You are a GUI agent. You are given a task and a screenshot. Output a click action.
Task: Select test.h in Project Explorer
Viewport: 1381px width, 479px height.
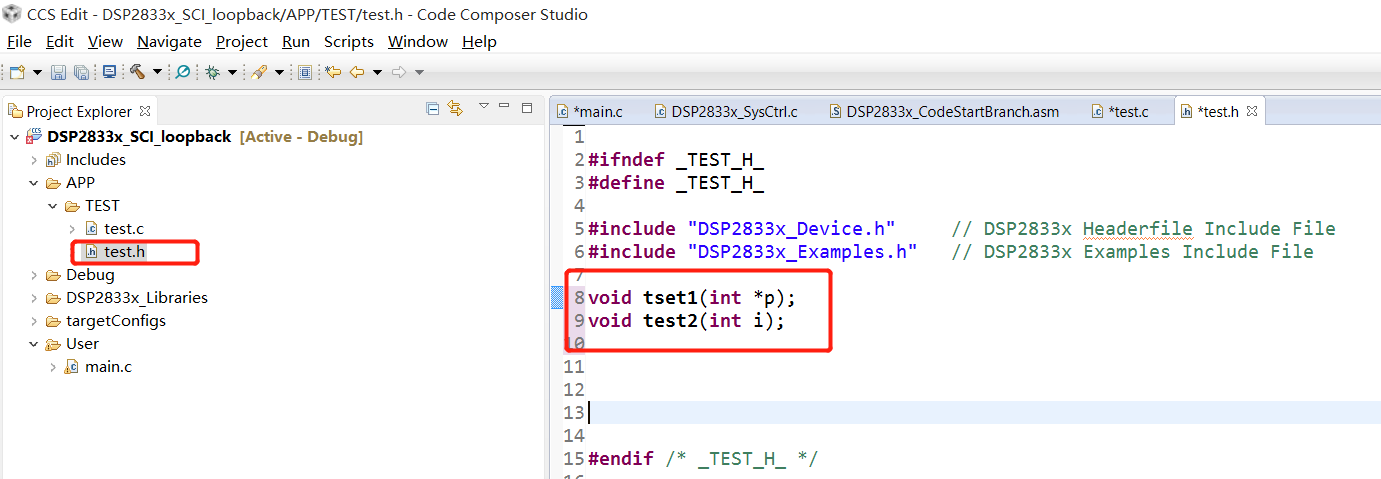pyautogui.click(x=124, y=251)
